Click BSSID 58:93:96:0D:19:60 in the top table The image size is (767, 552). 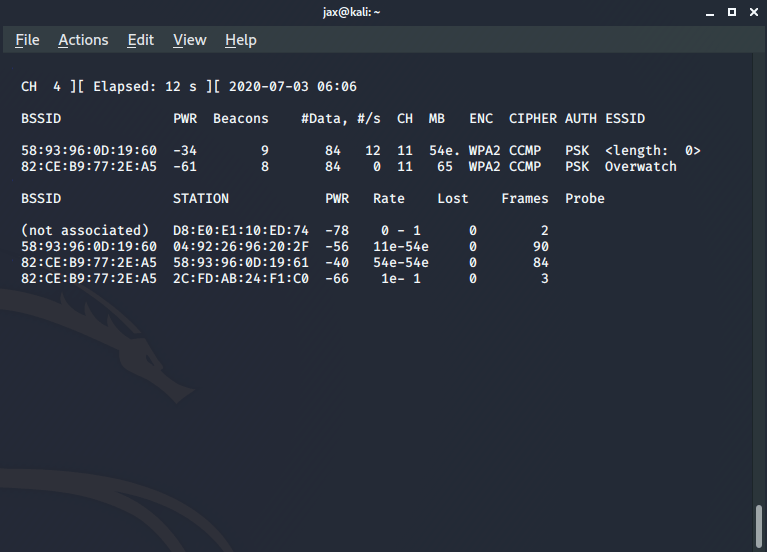pos(89,151)
